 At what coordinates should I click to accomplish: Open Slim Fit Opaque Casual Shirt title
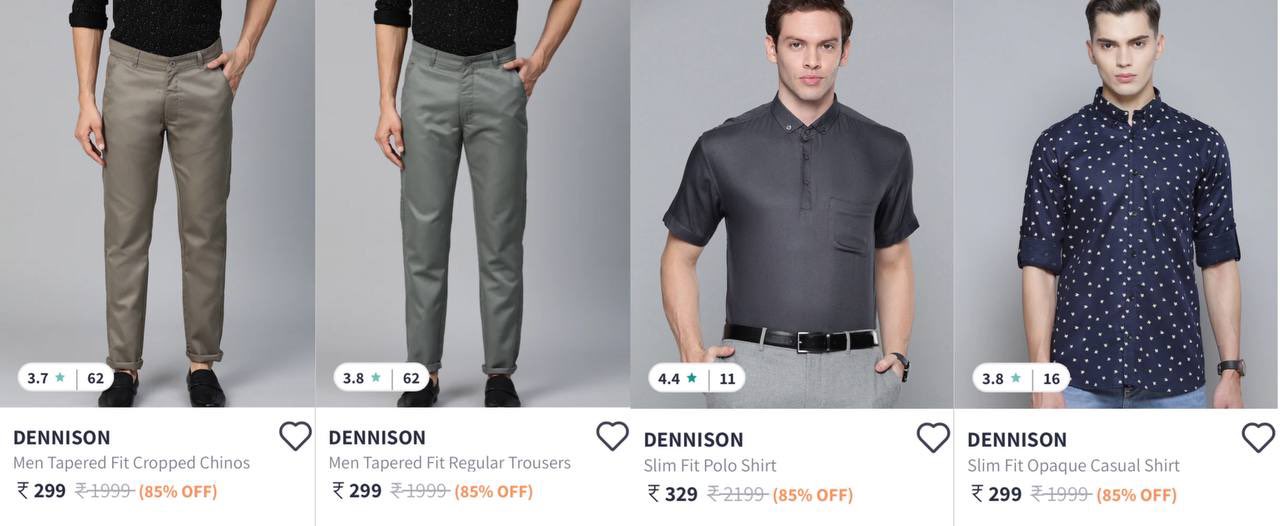(1073, 465)
